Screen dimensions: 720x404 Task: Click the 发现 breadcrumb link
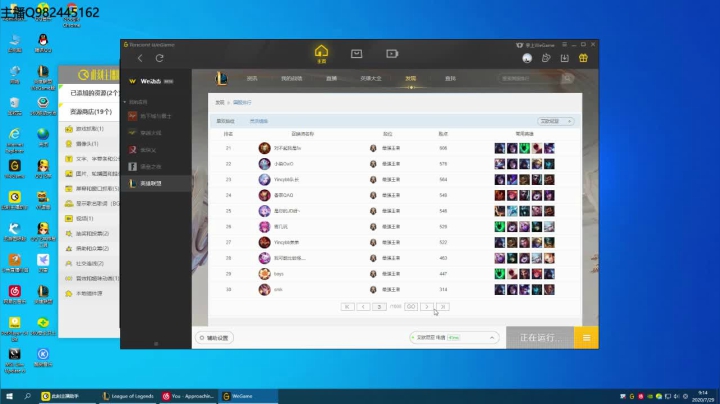(220, 102)
